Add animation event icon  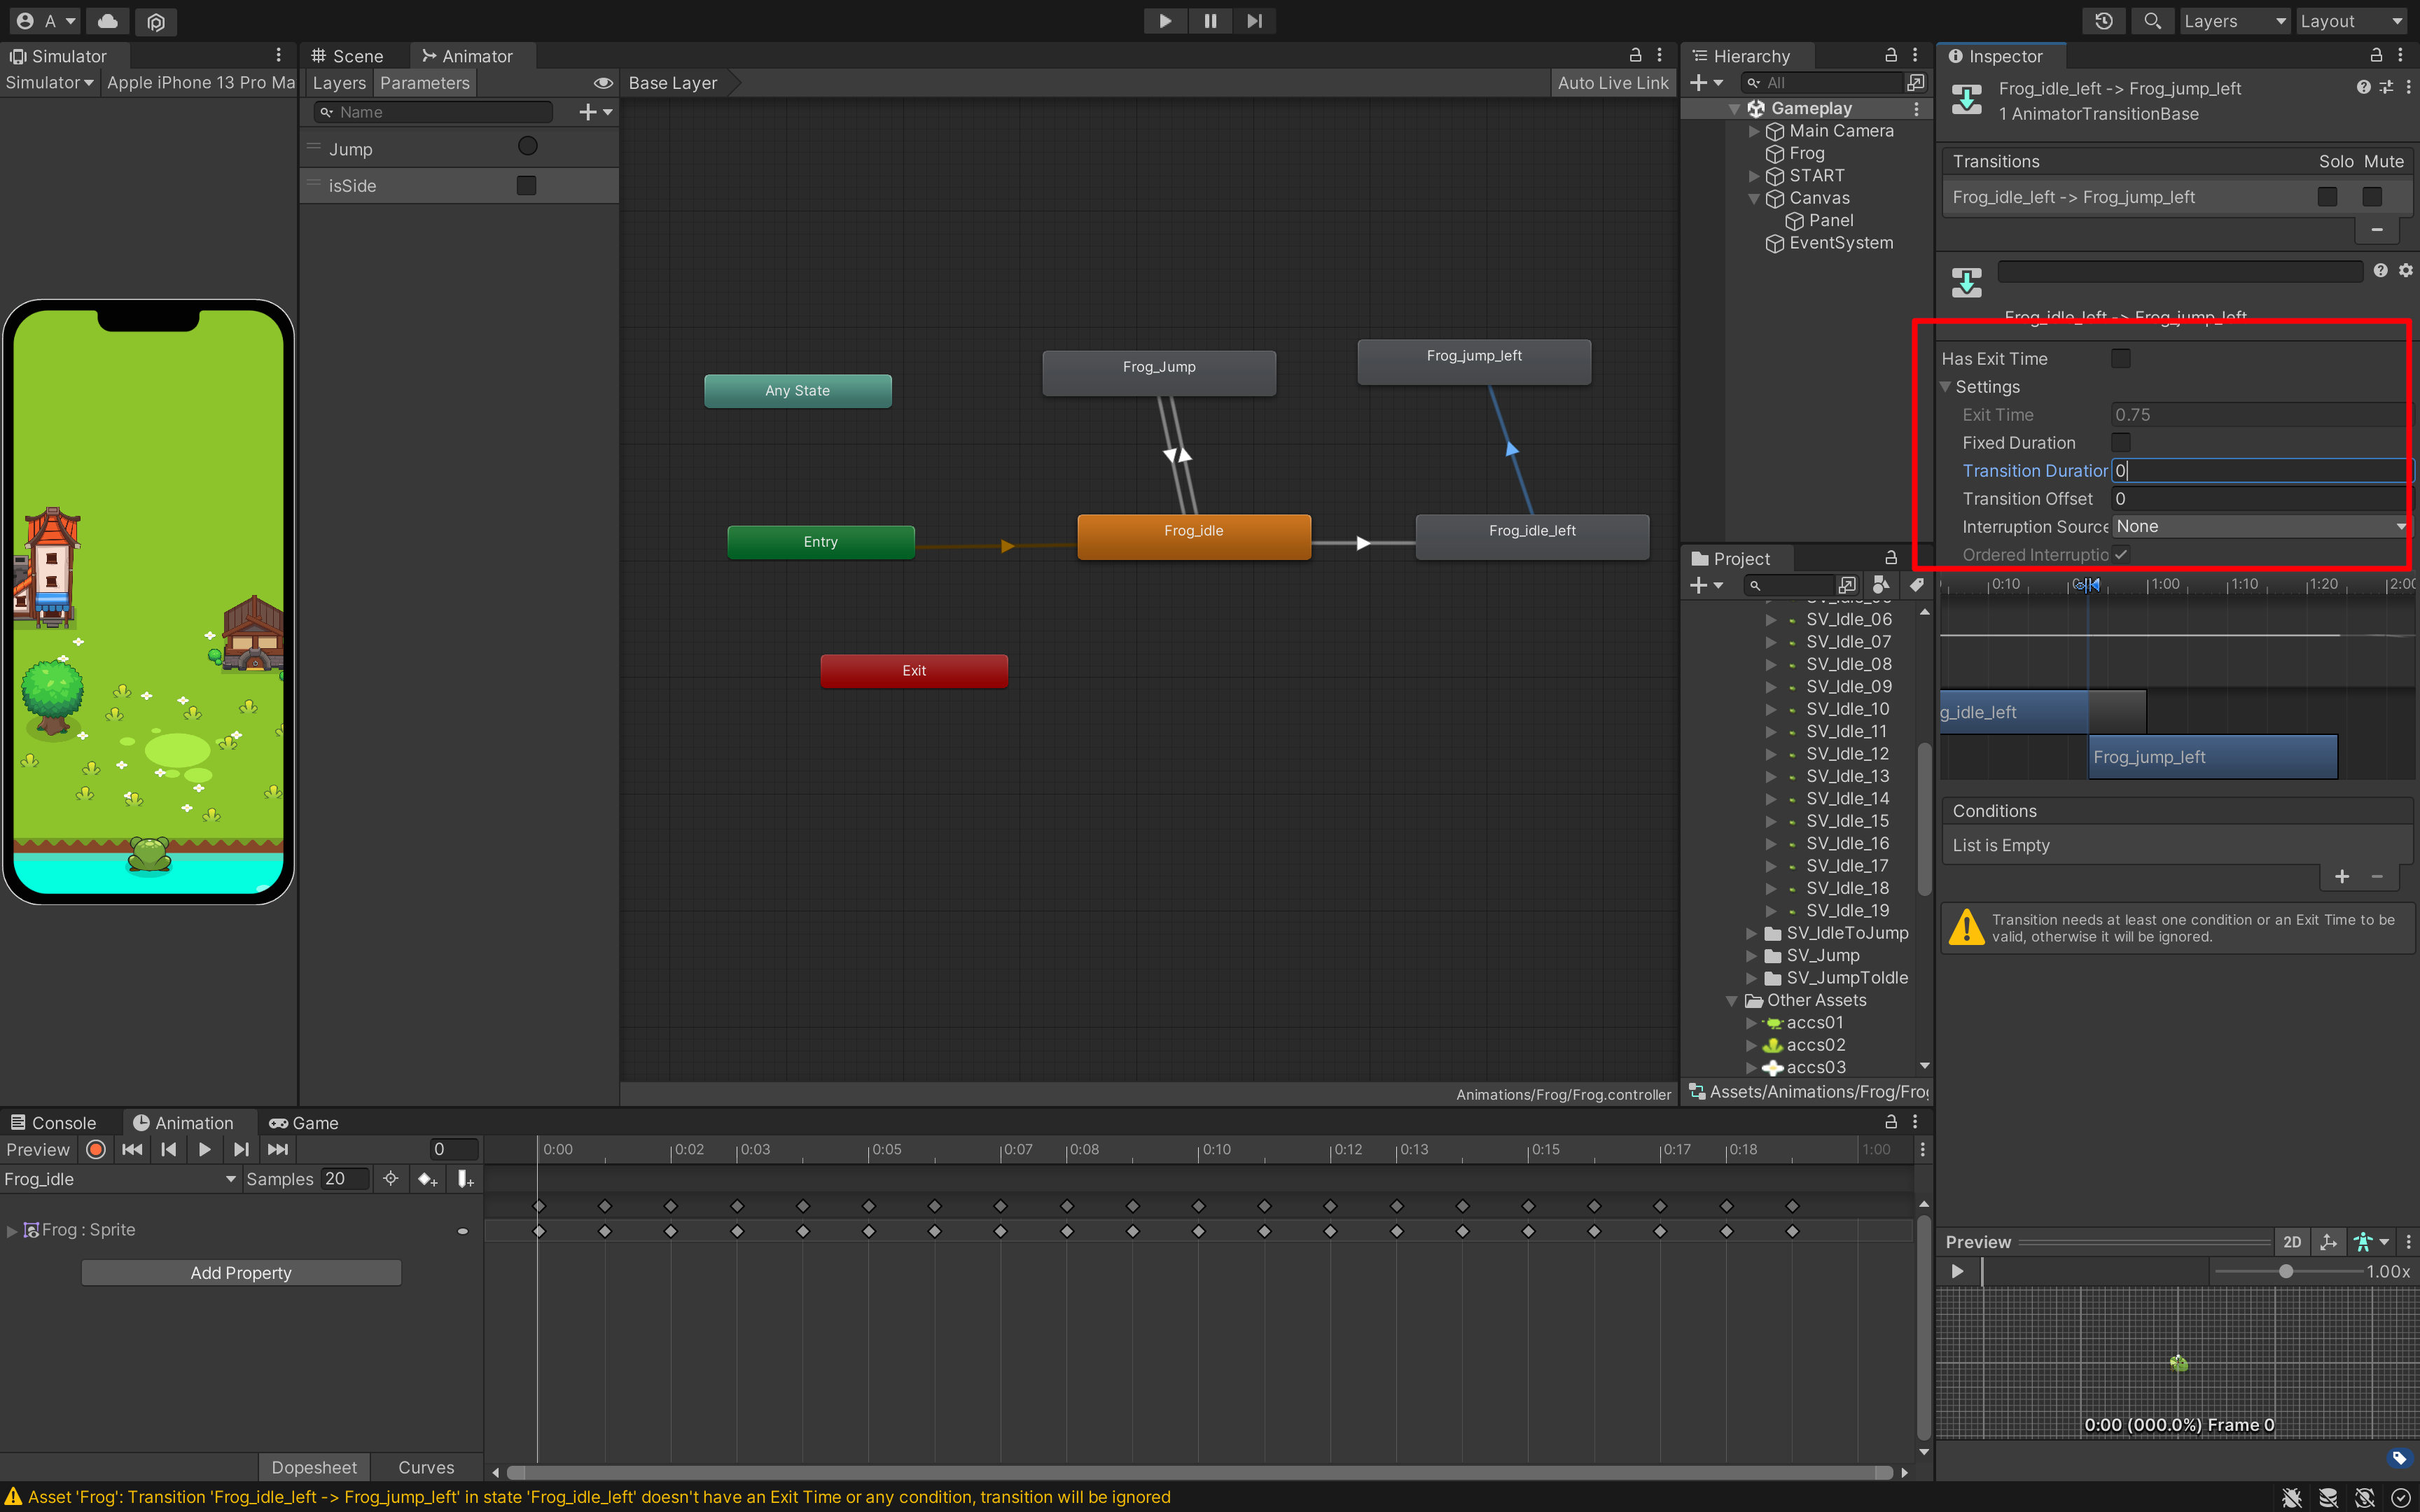point(465,1179)
